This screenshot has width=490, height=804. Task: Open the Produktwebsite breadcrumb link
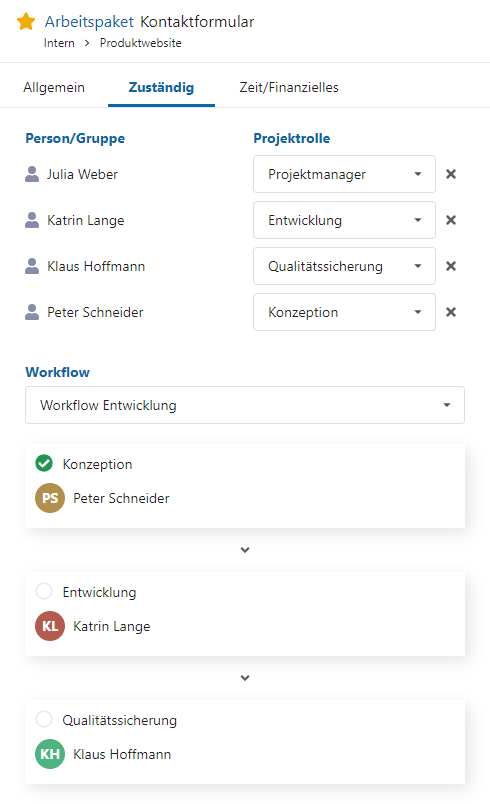point(140,43)
